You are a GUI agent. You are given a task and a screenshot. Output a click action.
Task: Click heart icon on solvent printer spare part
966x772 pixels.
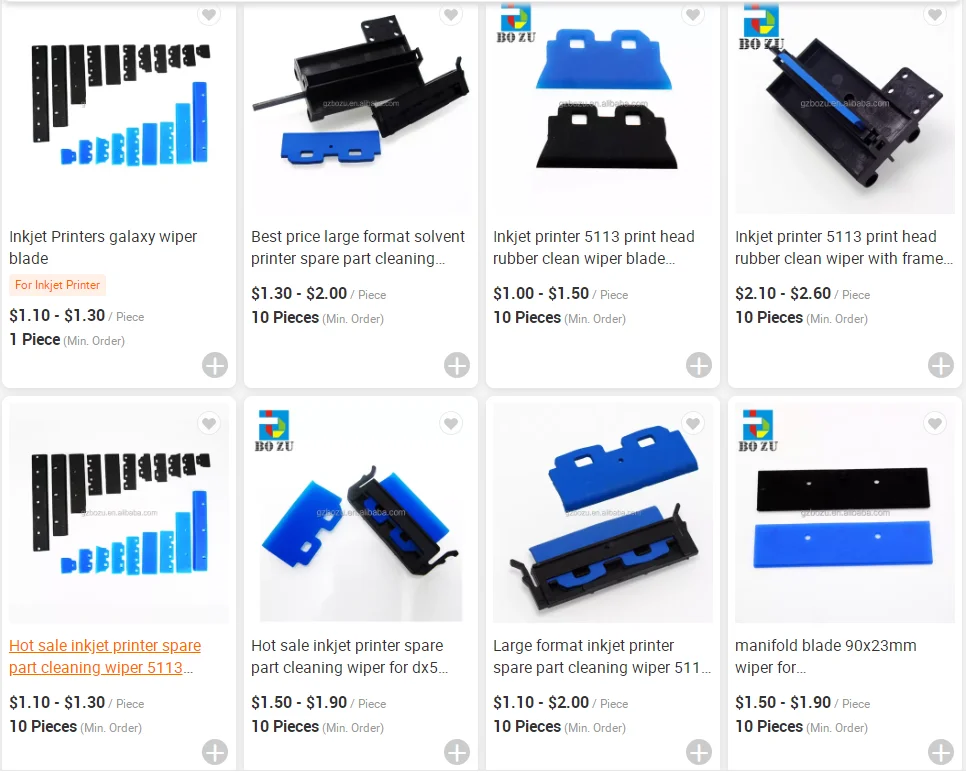pyautogui.click(x=451, y=14)
